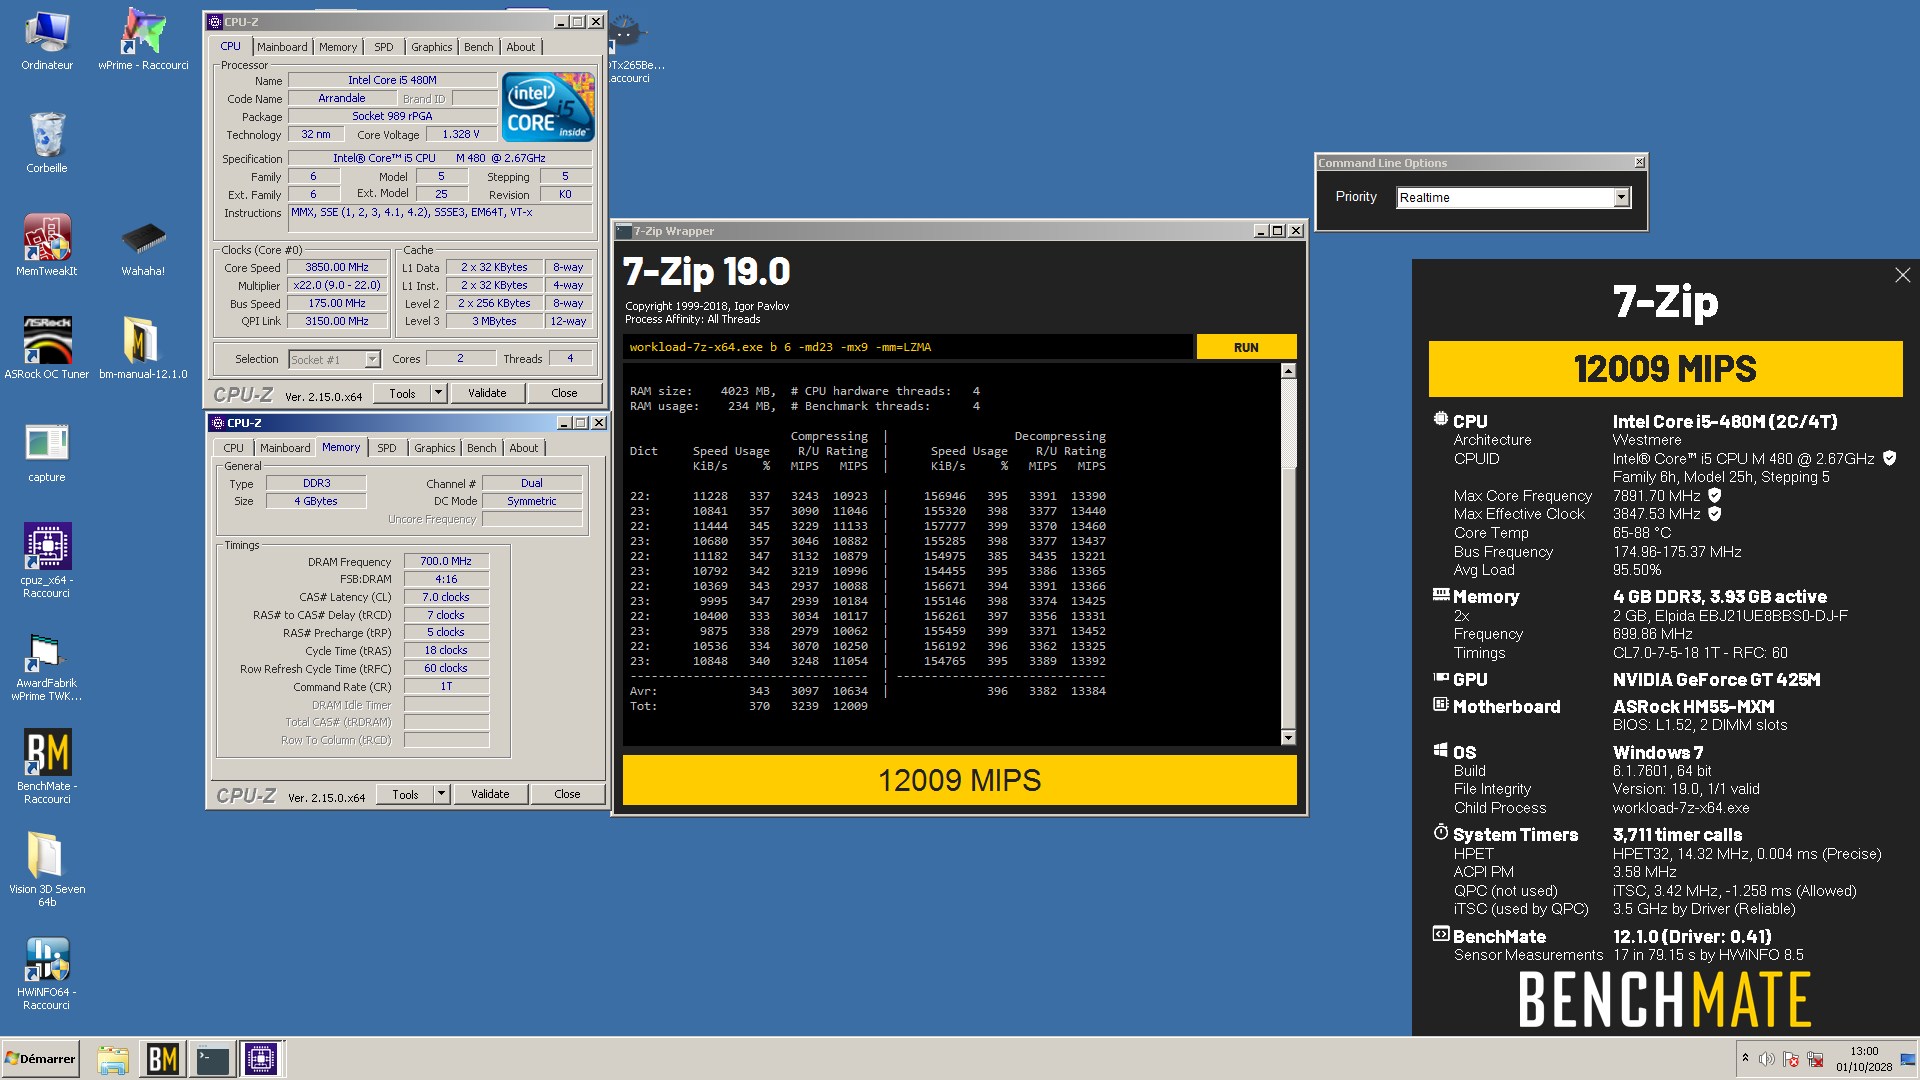
Task: Click the Multiplier x22.0 value field
Action: (337, 285)
